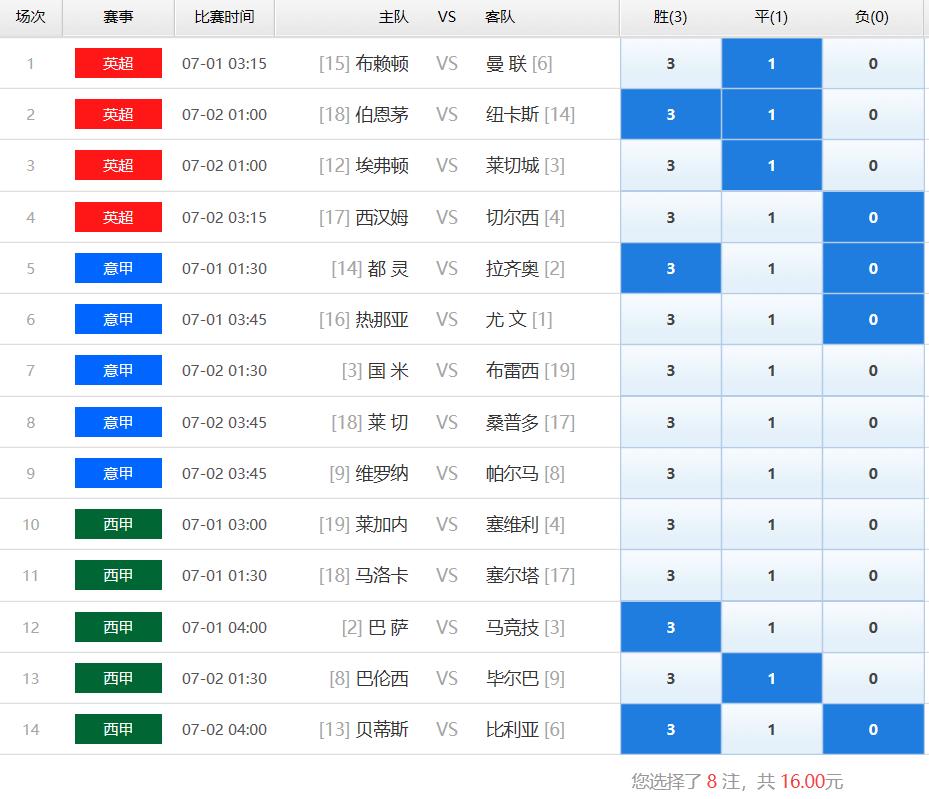Click the 西甲 tag in match 10
929x799 pixels.
[118, 524]
